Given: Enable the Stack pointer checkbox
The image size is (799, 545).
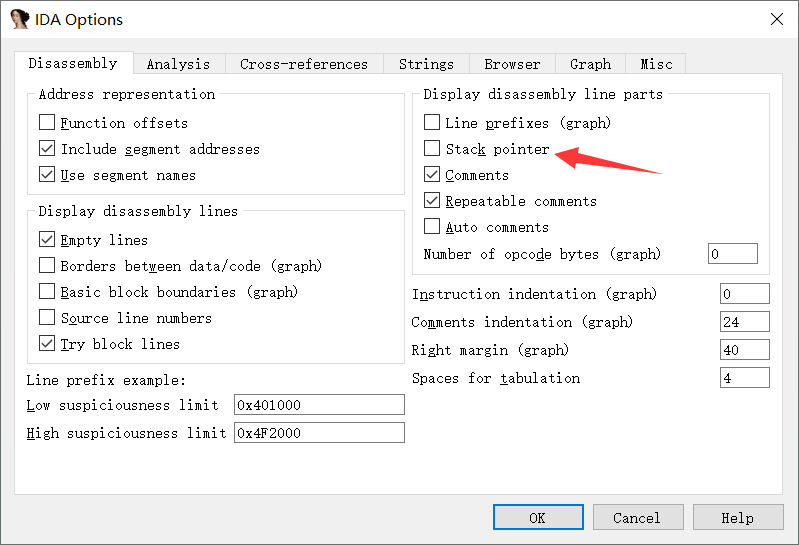Looking at the screenshot, I should click(432, 149).
